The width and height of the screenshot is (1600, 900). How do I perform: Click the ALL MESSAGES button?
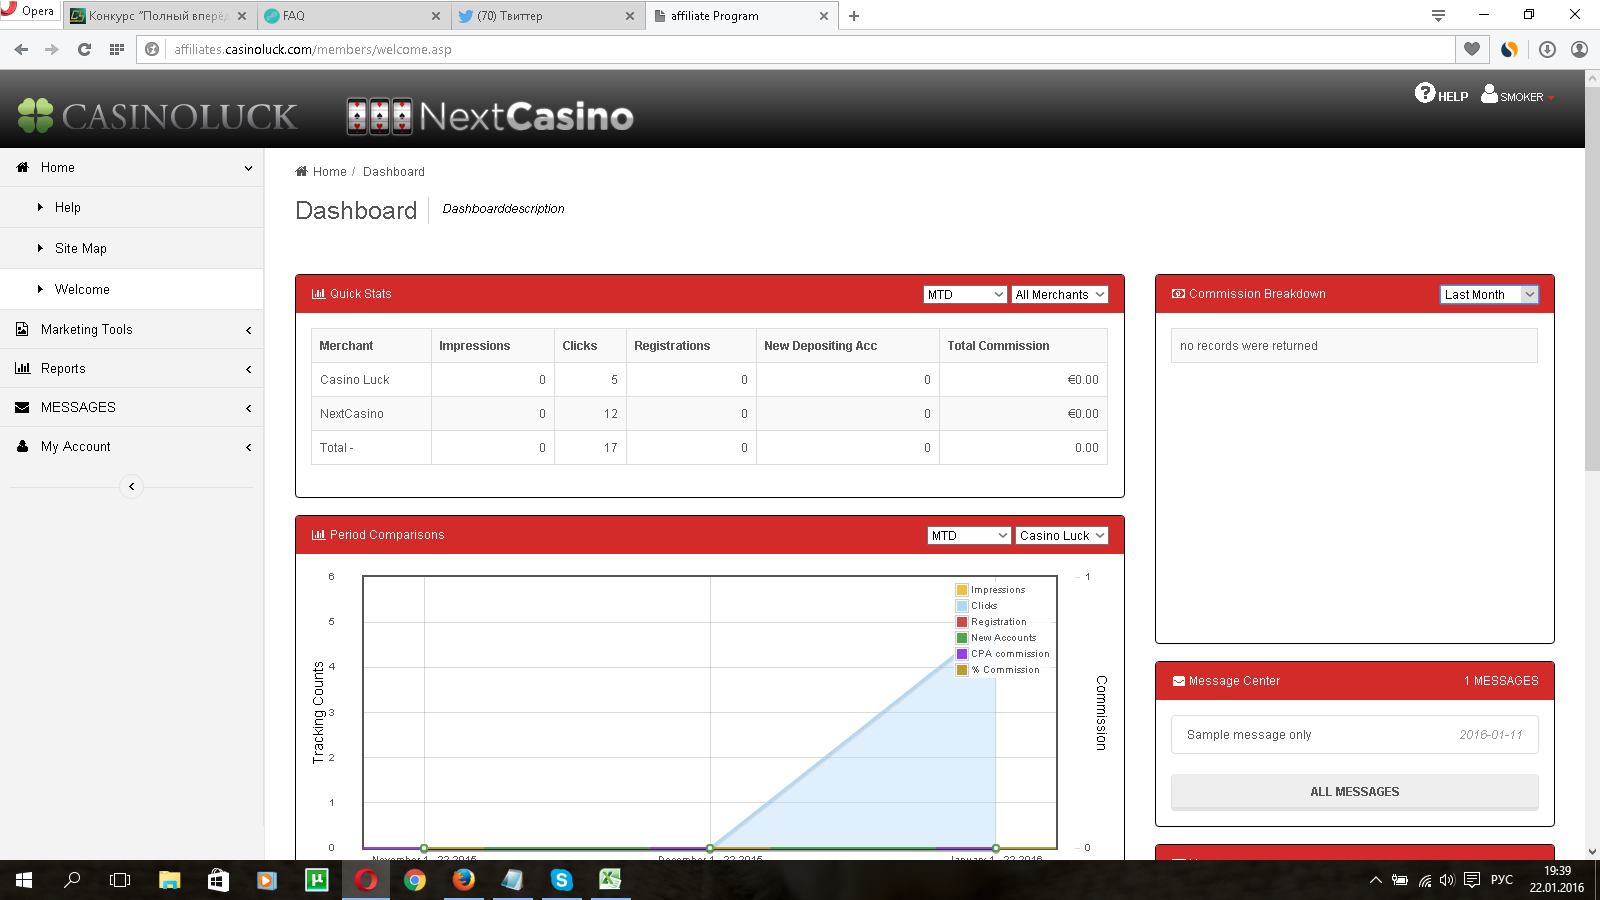pyautogui.click(x=1354, y=792)
